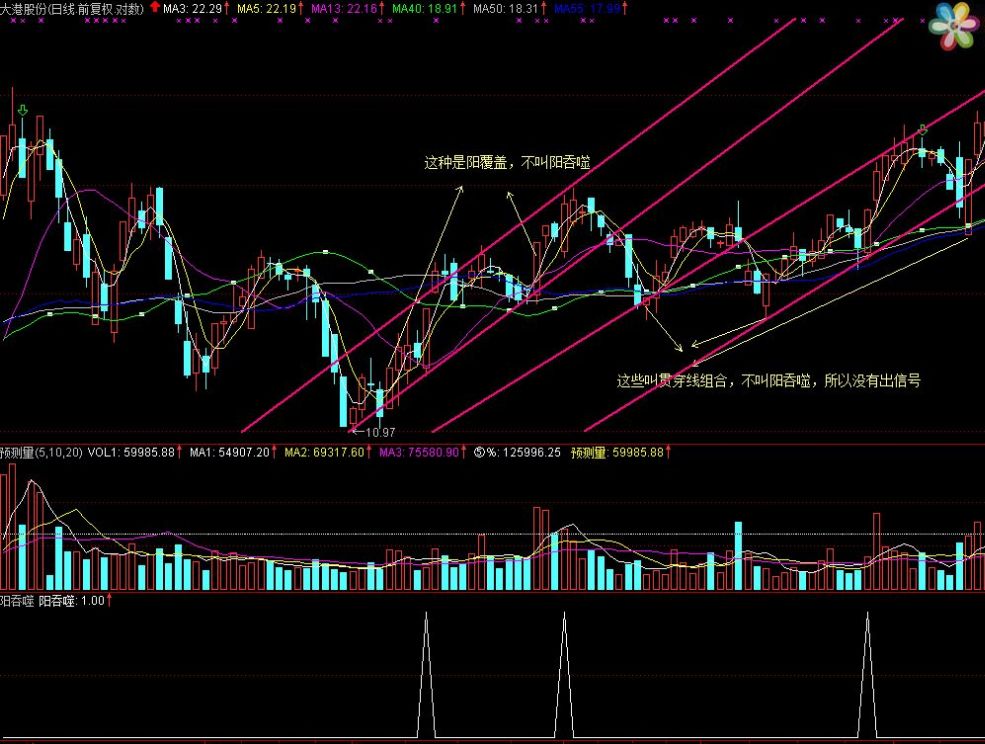Click the red up arrow beside the chart title
The width and height of the screenshot is (985, 744).
tap(155, 8)
